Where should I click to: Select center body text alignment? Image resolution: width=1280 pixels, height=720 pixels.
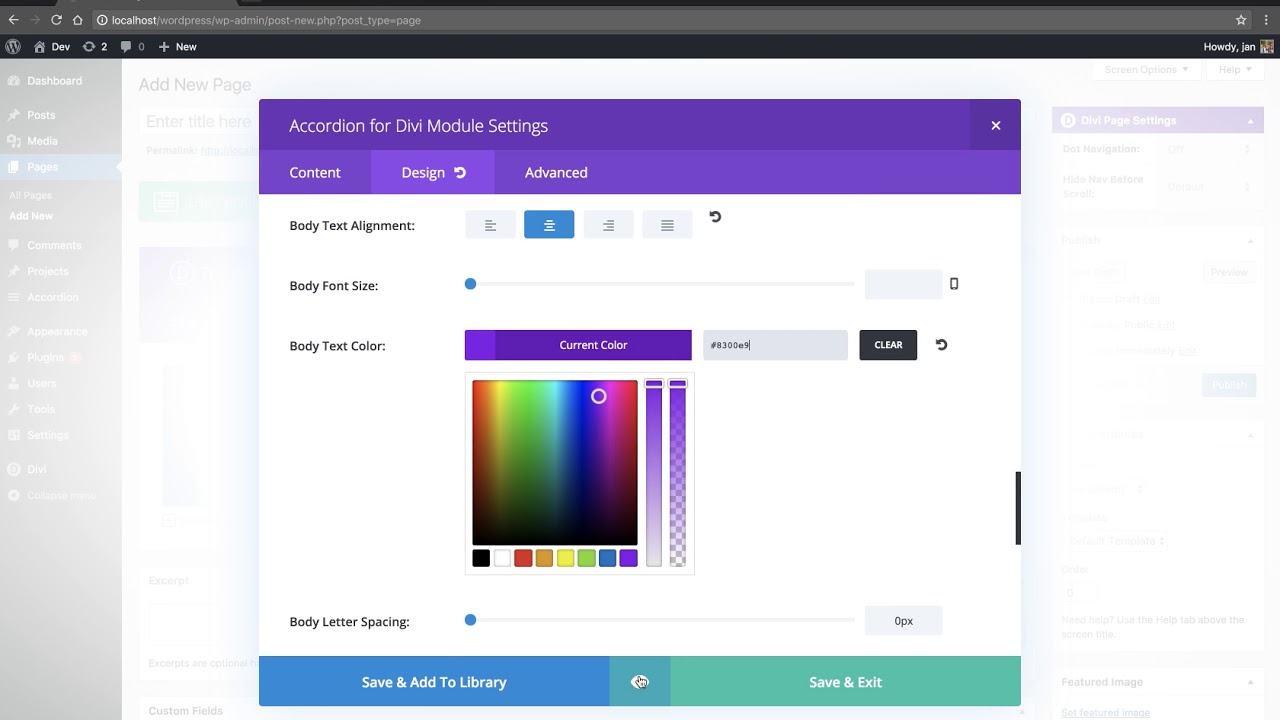(x=549, y=225)
